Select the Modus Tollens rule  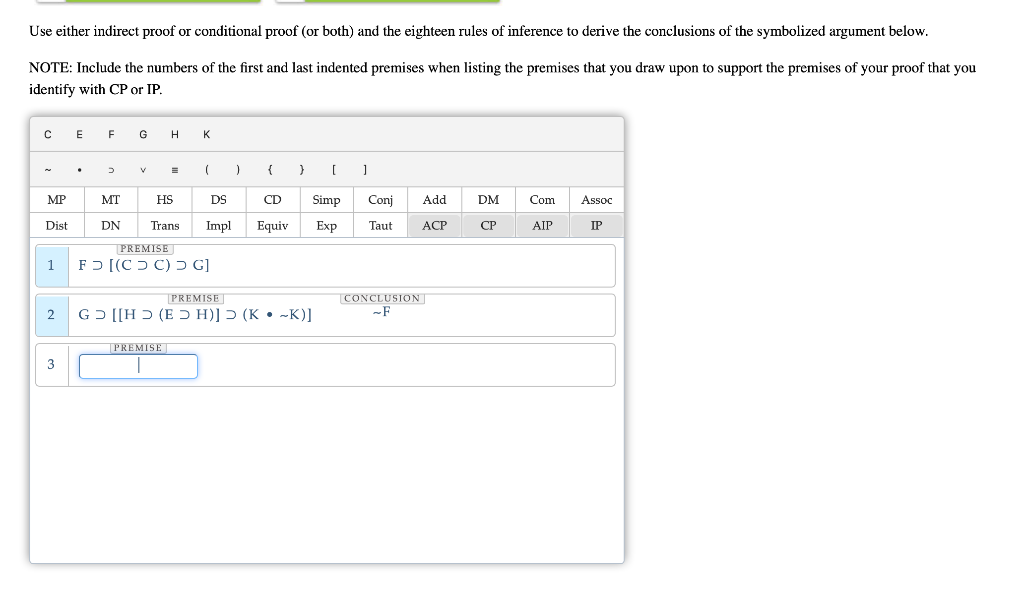pos(109,199)
